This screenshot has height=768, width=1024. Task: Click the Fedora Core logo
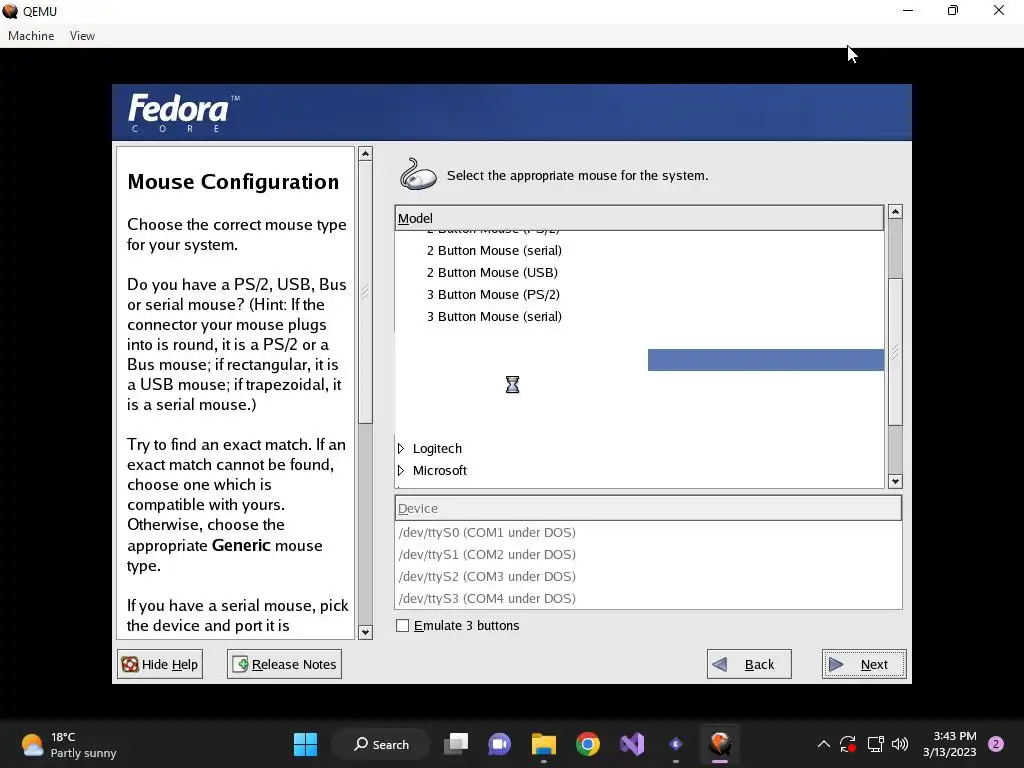183,112
